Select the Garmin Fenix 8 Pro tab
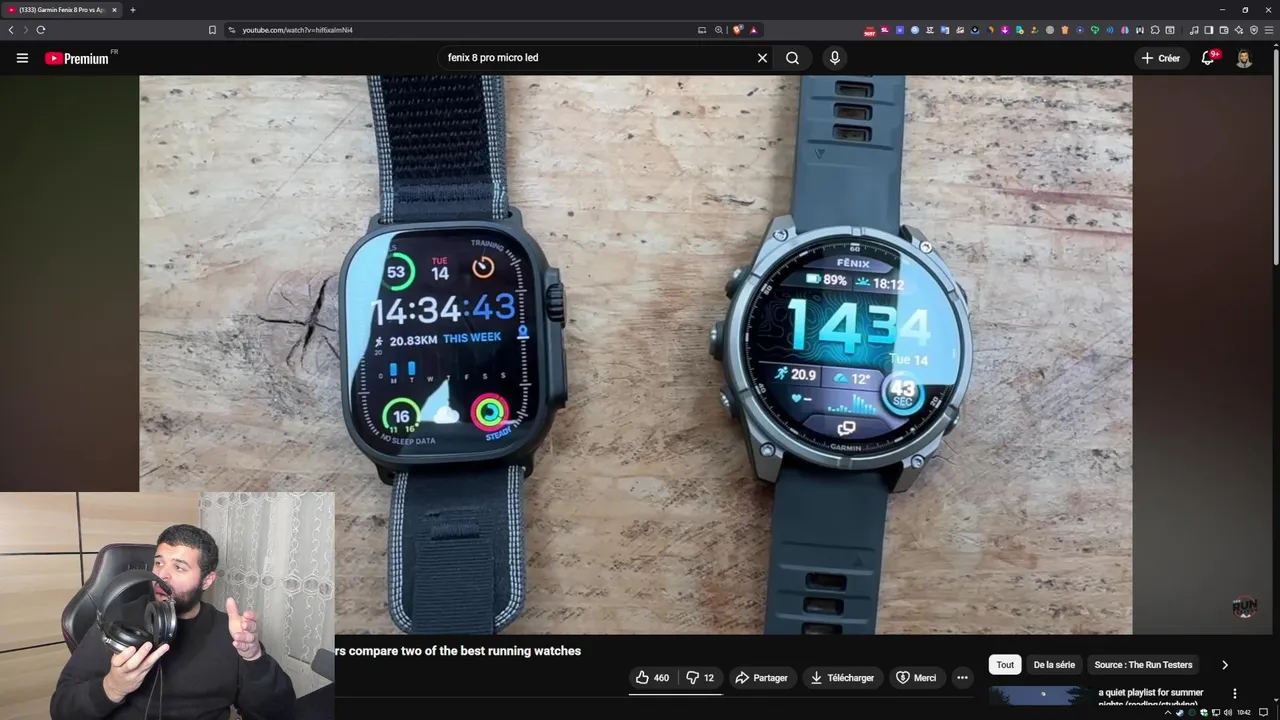Image resolution: width=1280 pixels, height=720 pixels. 62,10
